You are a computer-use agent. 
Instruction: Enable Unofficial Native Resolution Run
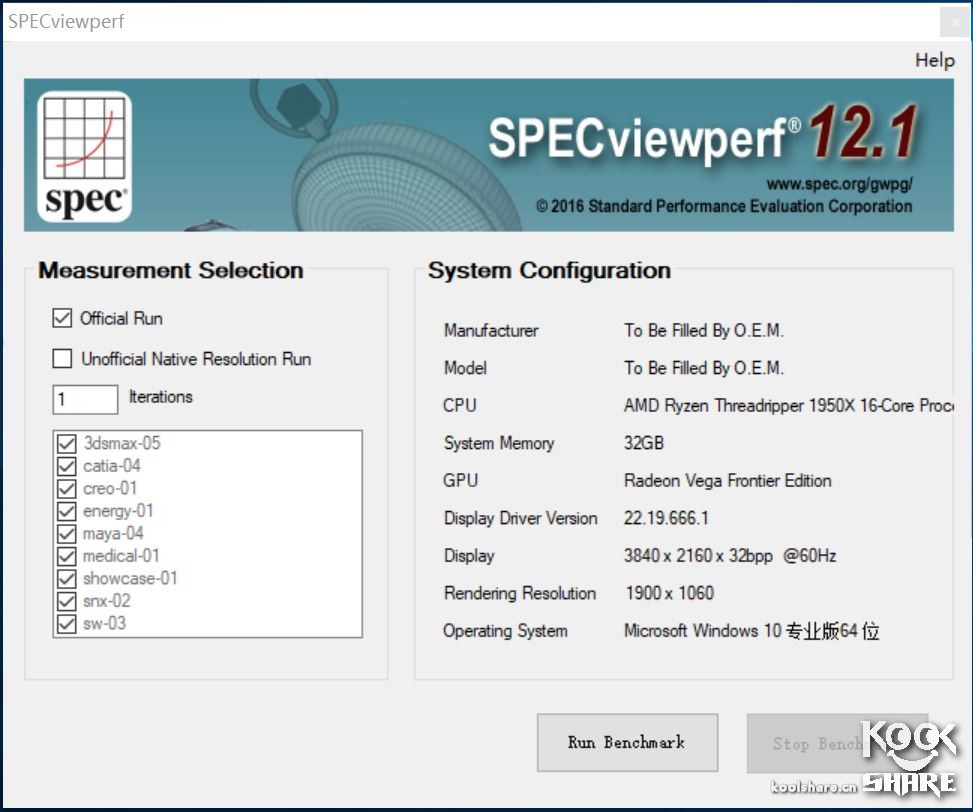(63, 359)
